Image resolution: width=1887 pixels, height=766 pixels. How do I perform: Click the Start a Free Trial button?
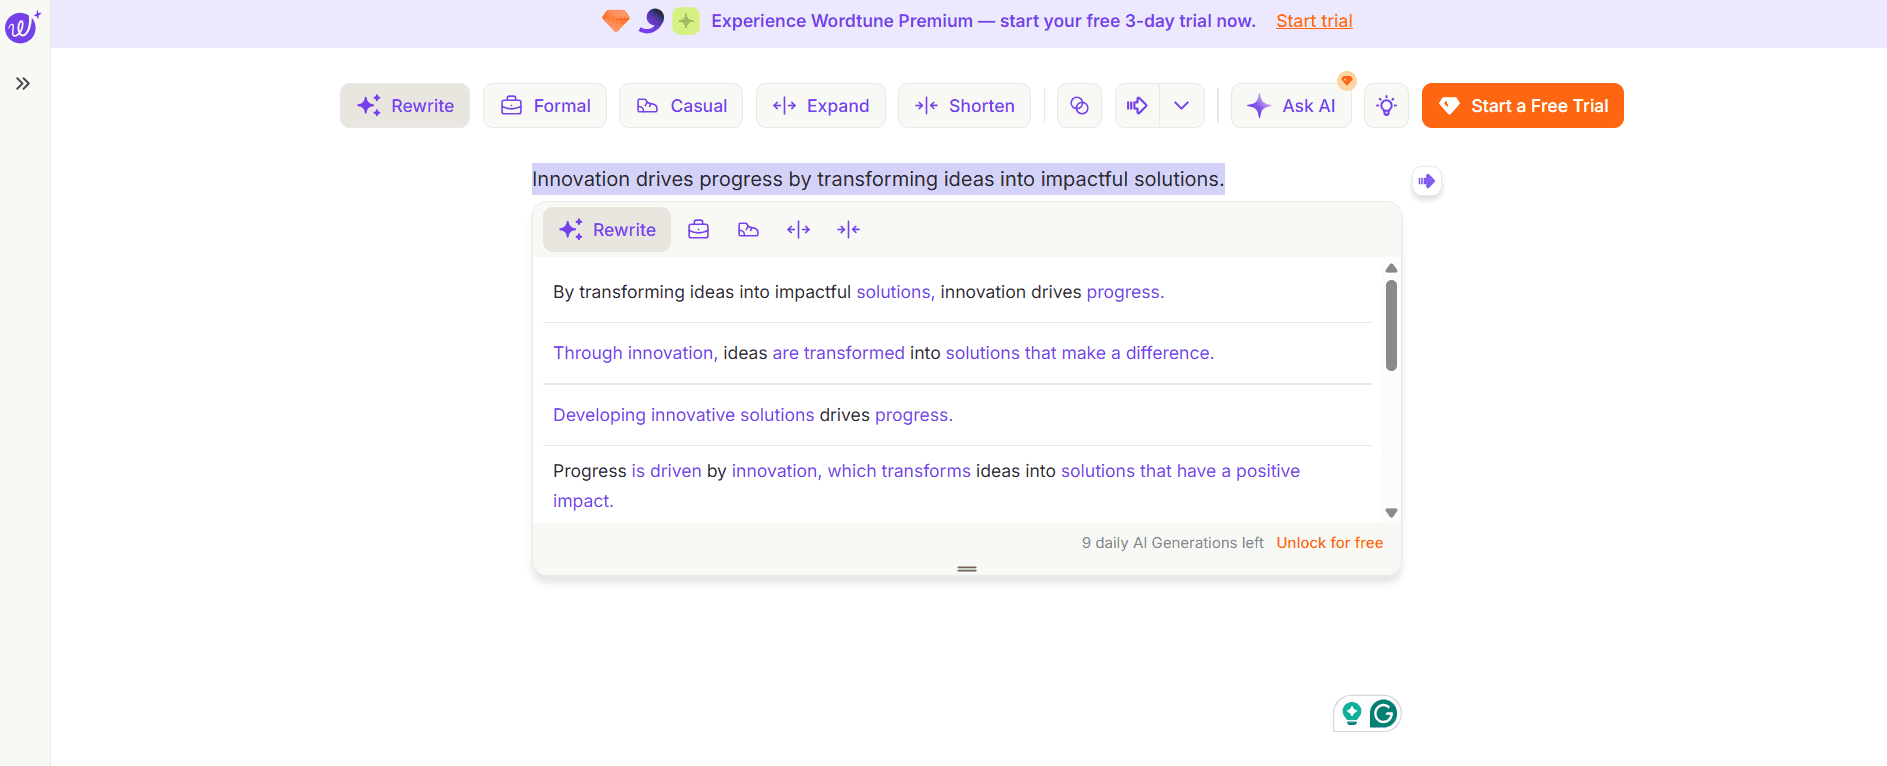1522,106
